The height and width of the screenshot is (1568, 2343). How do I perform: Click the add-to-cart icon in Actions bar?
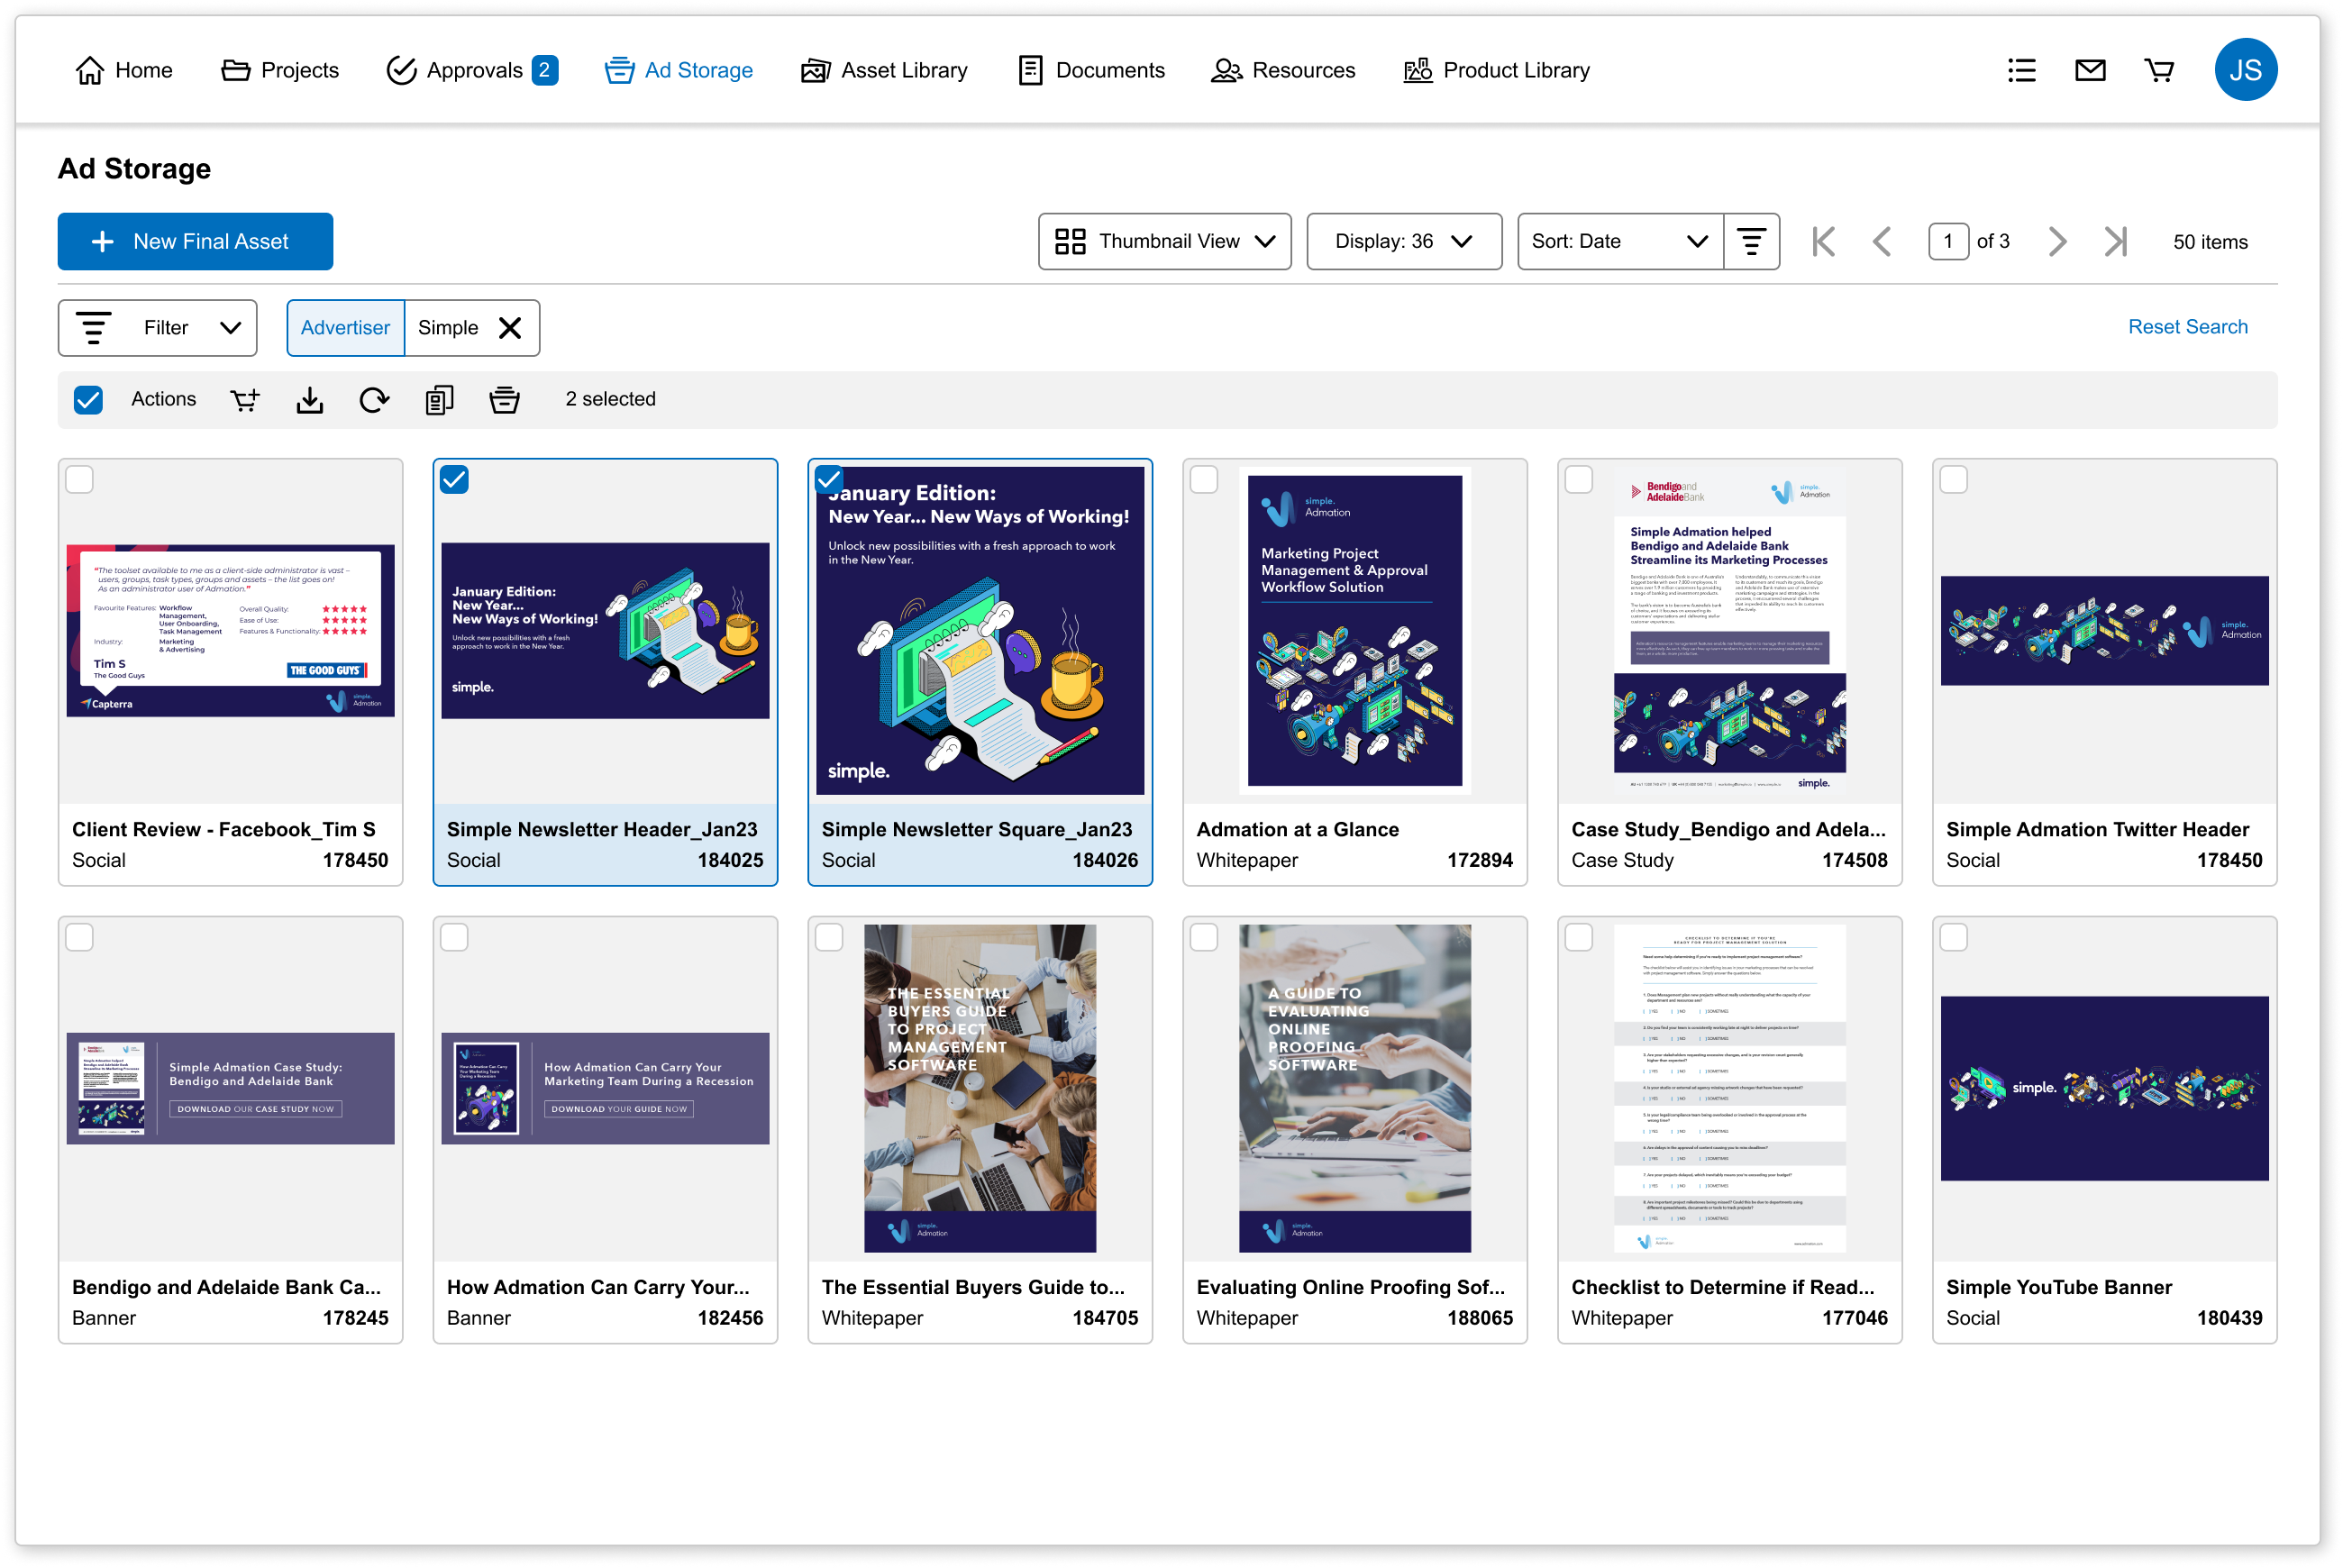click(245, 400)
